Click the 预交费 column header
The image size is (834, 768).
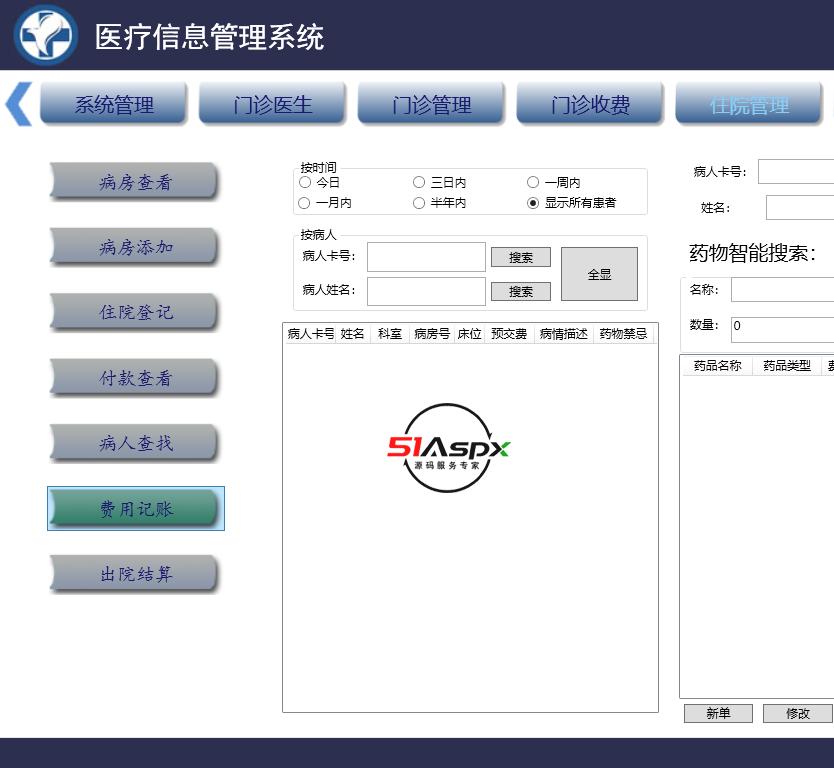pos(509,333)
